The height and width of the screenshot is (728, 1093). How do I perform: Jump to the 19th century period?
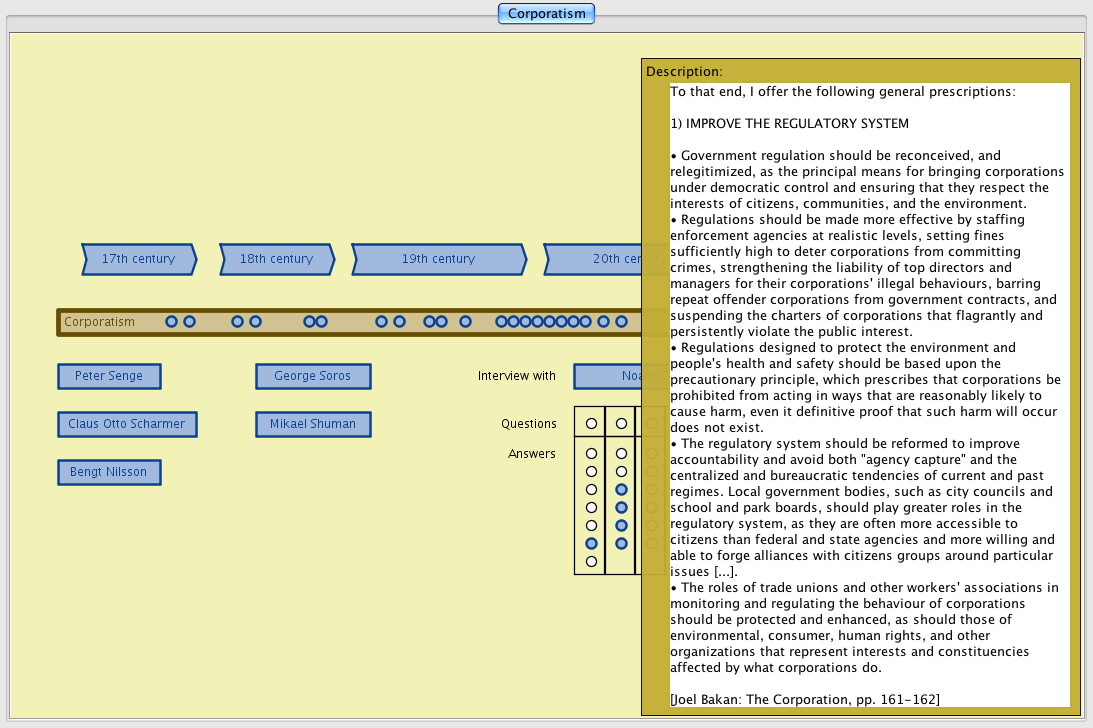click(438, 259)
